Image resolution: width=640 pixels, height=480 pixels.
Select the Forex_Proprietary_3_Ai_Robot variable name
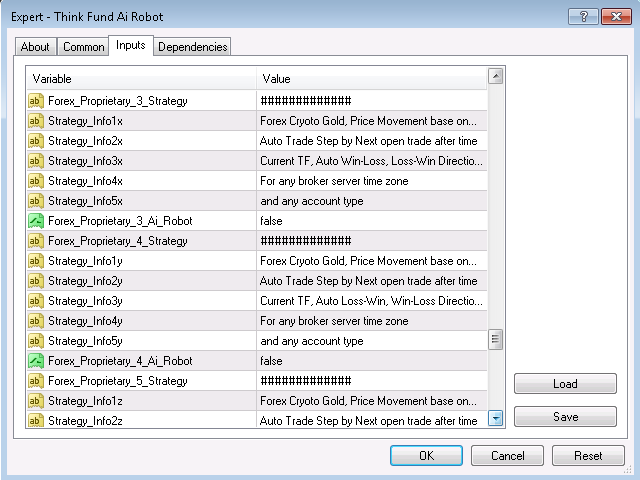(x=120, y=221)
